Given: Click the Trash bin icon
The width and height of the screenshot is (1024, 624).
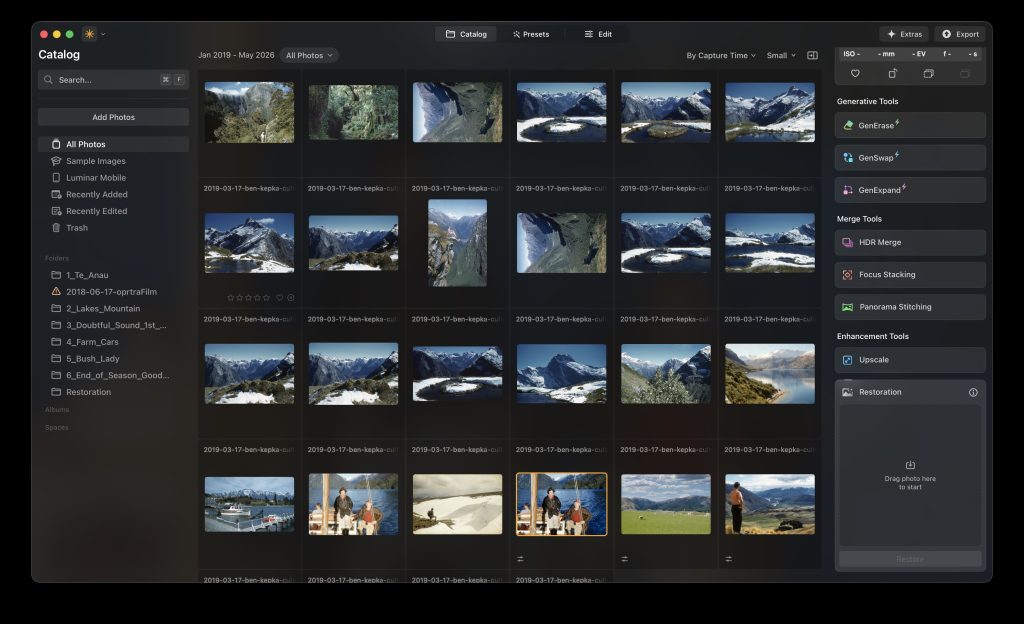Looking at the screenshot, I should [56, 228].
